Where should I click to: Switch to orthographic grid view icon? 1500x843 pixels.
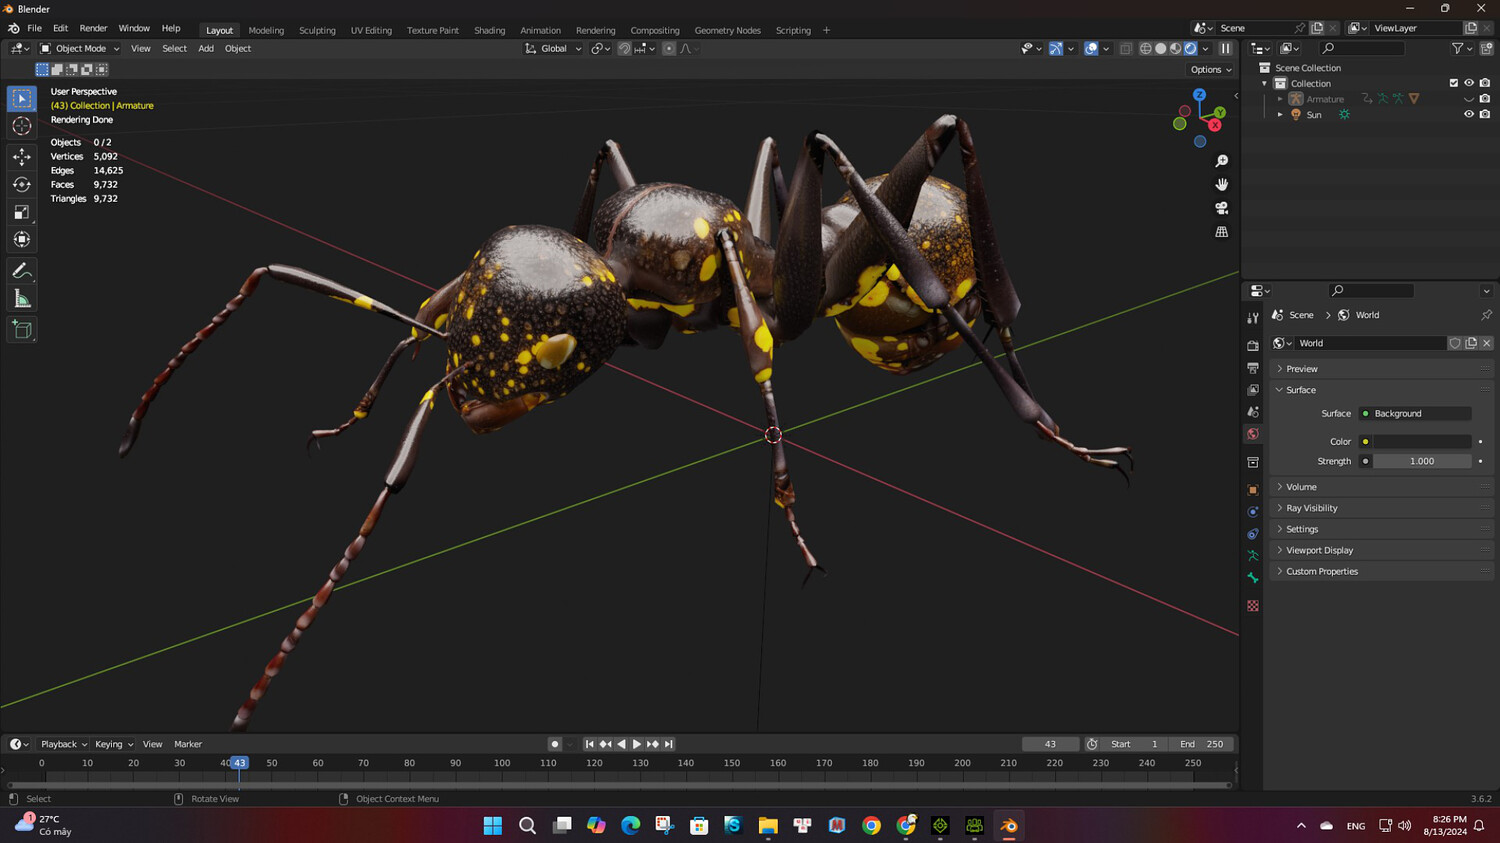(x=1221, y=232)
